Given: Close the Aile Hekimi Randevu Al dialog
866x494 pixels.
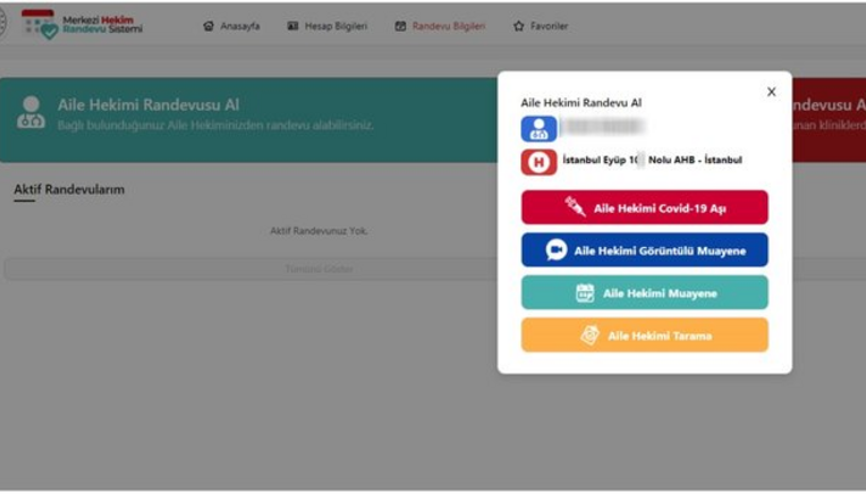Looking at the screenshot, I should 772,92.
